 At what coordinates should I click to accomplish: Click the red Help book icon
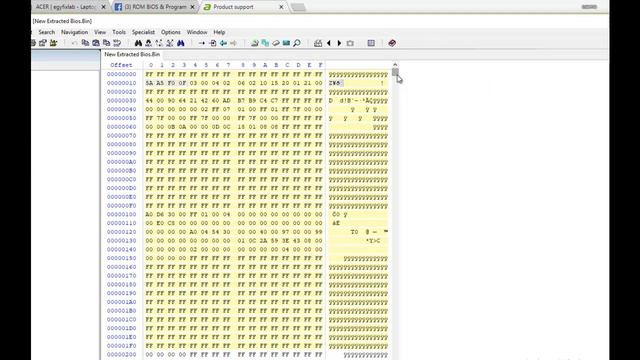coord(392,43)
